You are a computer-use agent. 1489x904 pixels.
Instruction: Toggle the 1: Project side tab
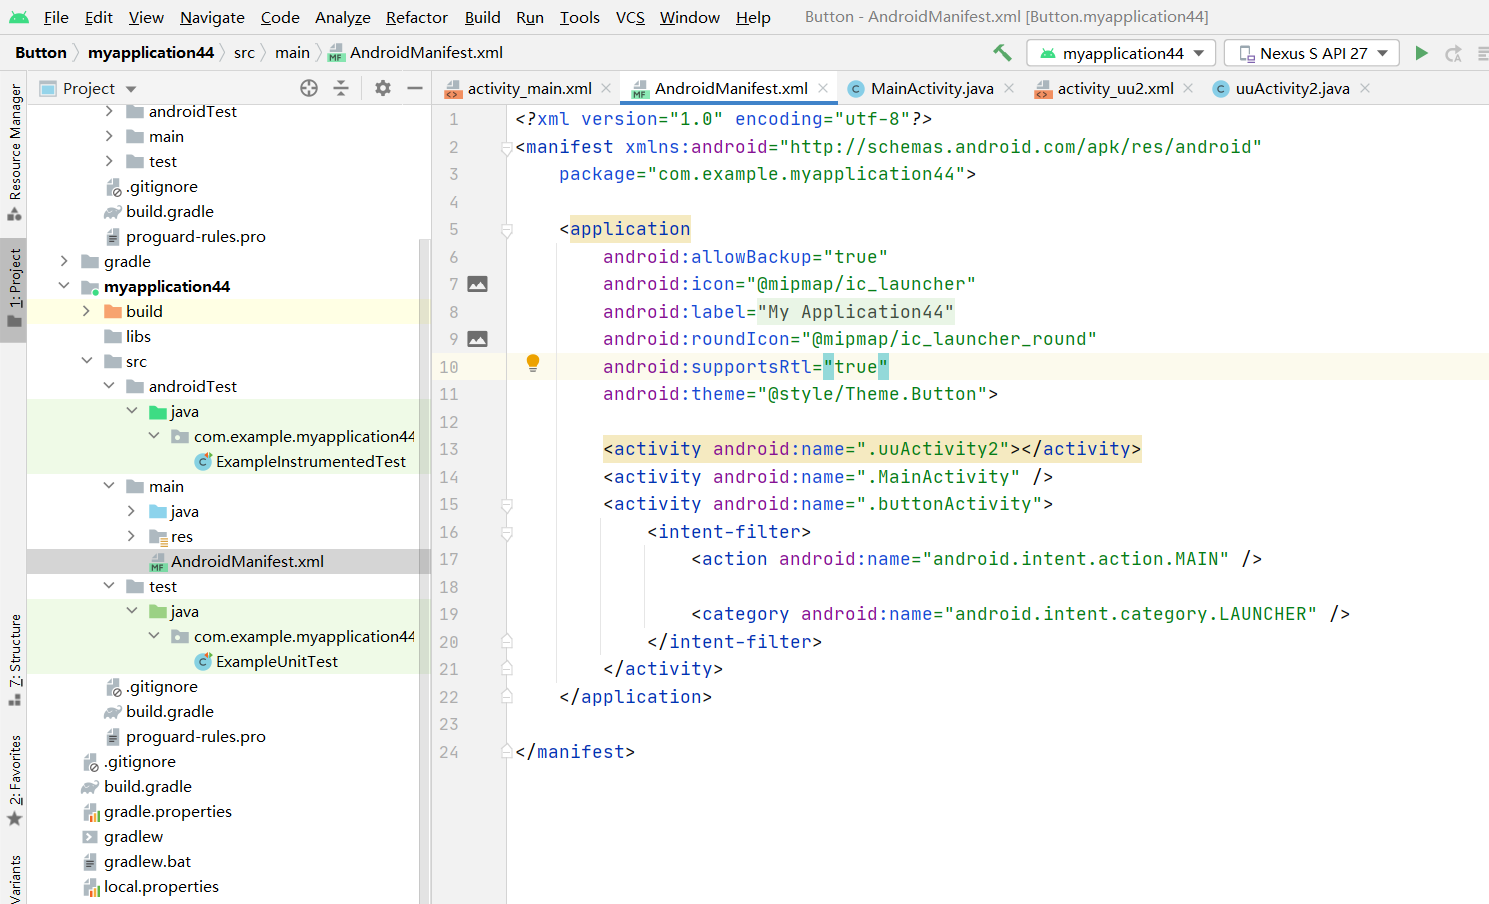tap(14, 289)
